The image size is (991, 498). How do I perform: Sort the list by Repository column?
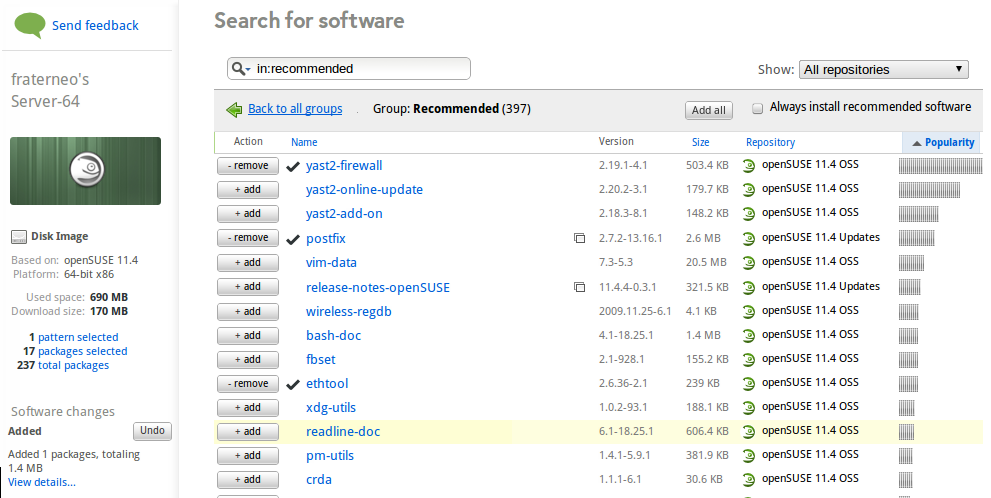pyautogui.click(x=770, y=142)
